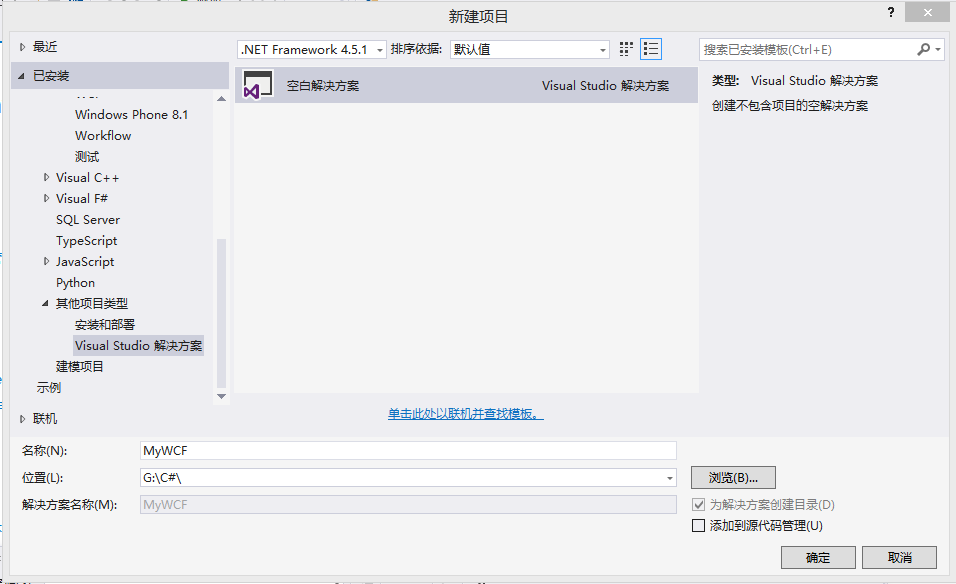Image resolution: width=956 pixels, height=584 pixels.
Task: Select 空白解决方案 template row text
Action: (x=323, y=85)
